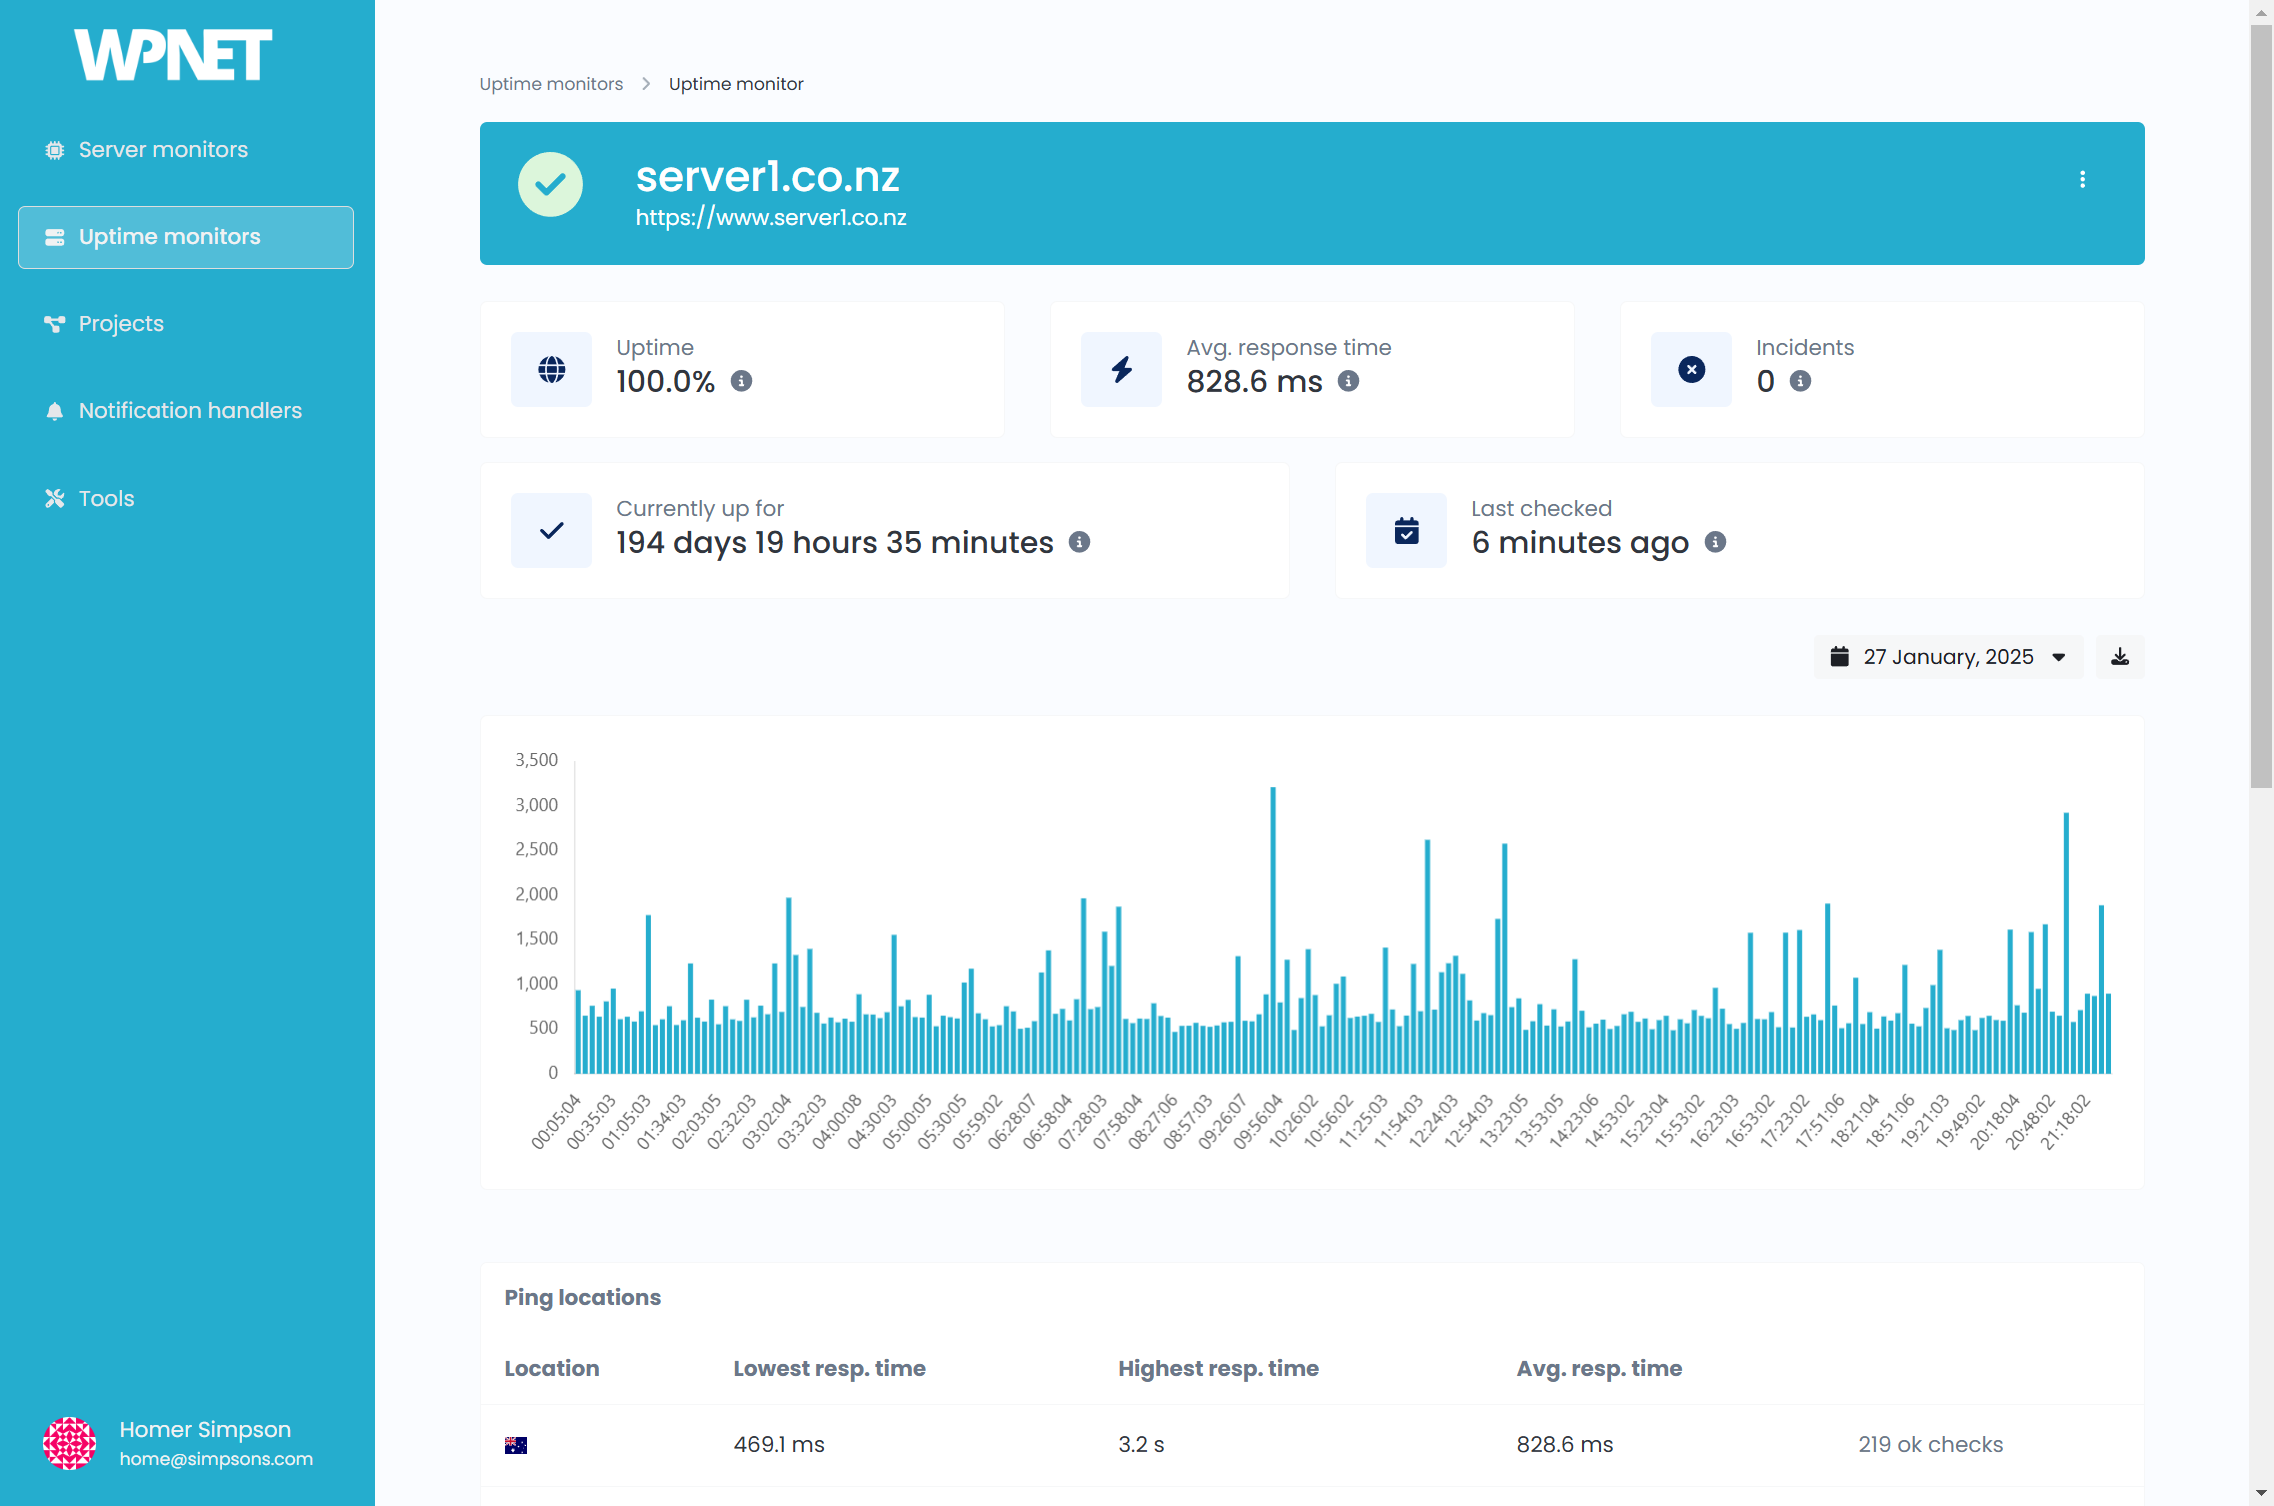Click the last checked calendar icon

click(1407, 528)
